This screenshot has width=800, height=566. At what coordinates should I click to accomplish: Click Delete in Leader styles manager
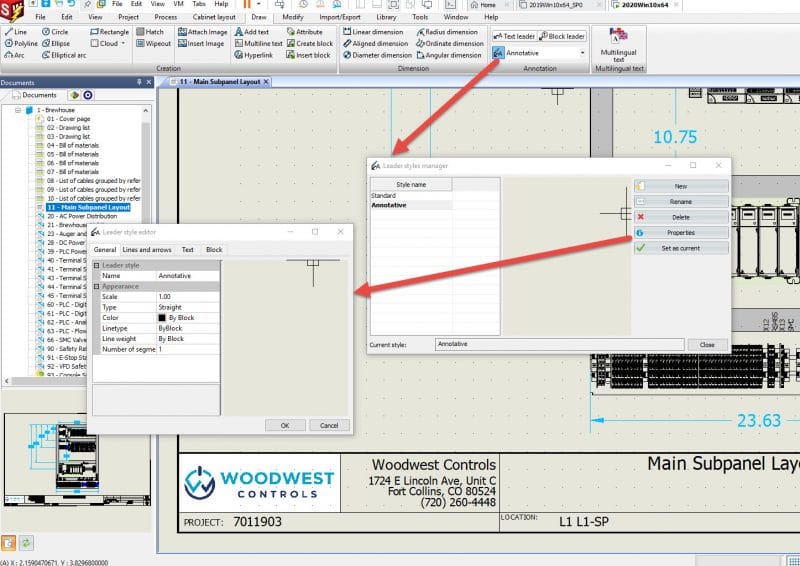[681, 217]
